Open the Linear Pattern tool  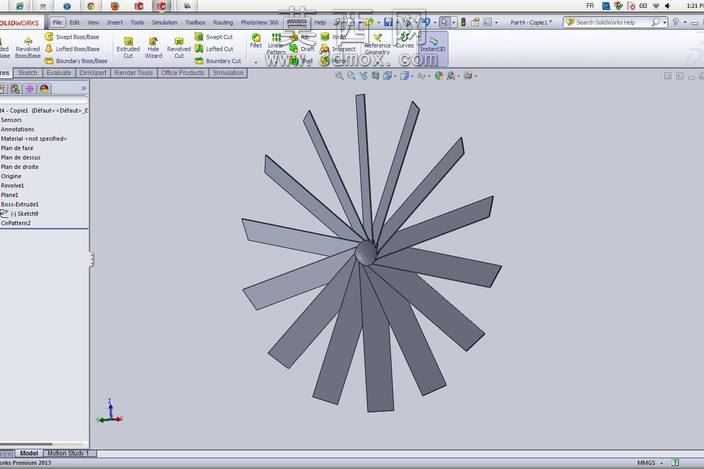click(276, 44)
